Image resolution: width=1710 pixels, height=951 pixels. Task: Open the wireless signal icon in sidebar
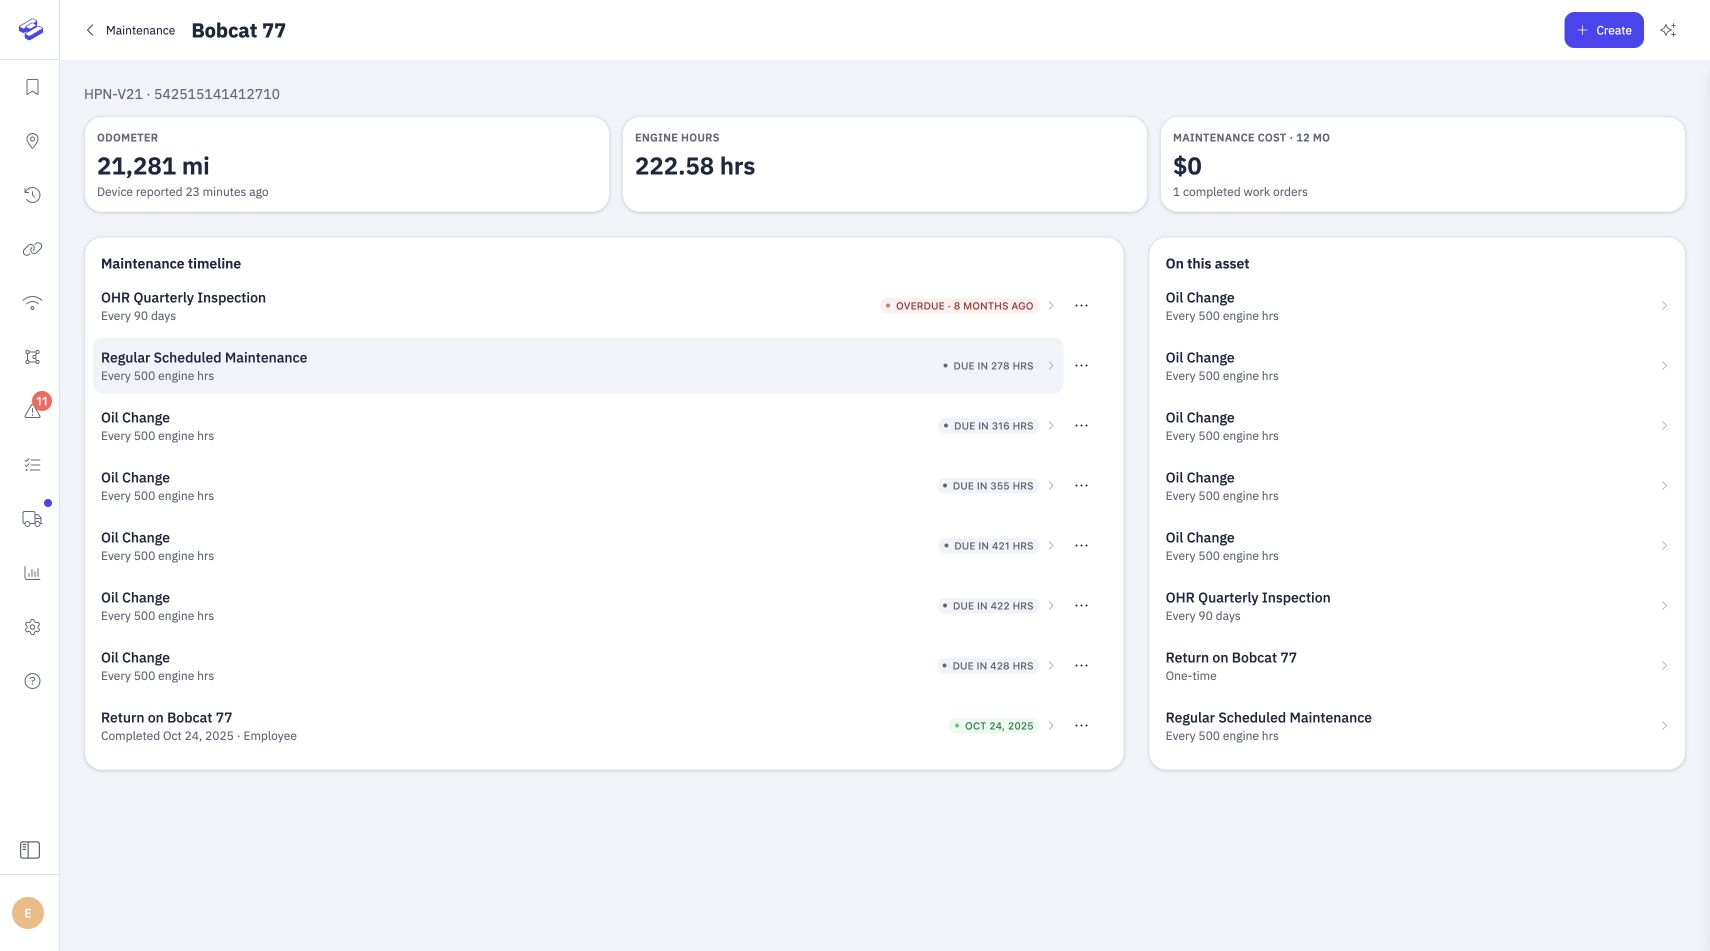[x=32, y=303]
